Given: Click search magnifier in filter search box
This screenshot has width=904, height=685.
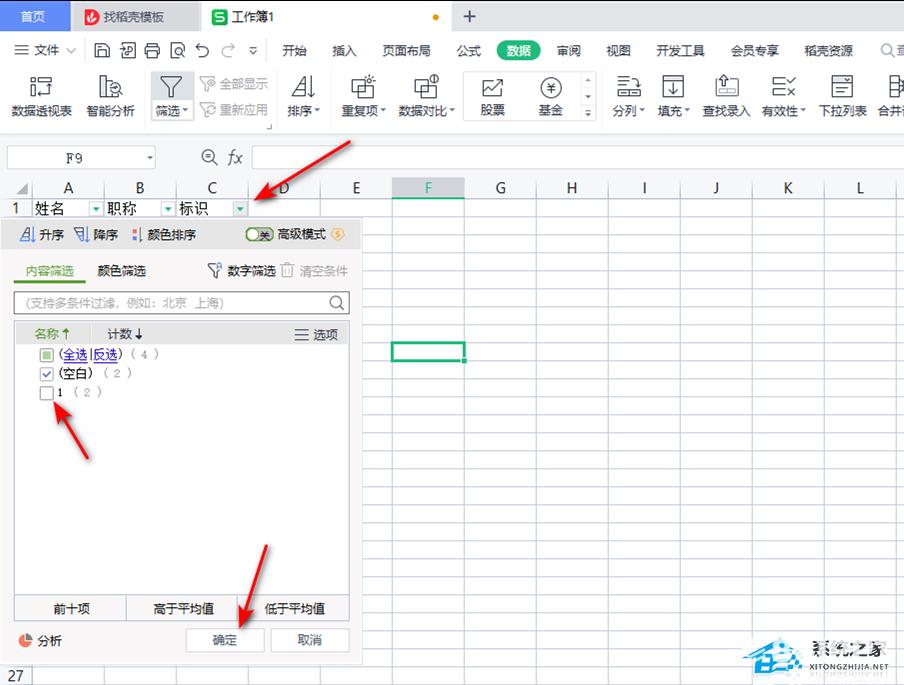Looking at the screenshot, I should [337, 303].
